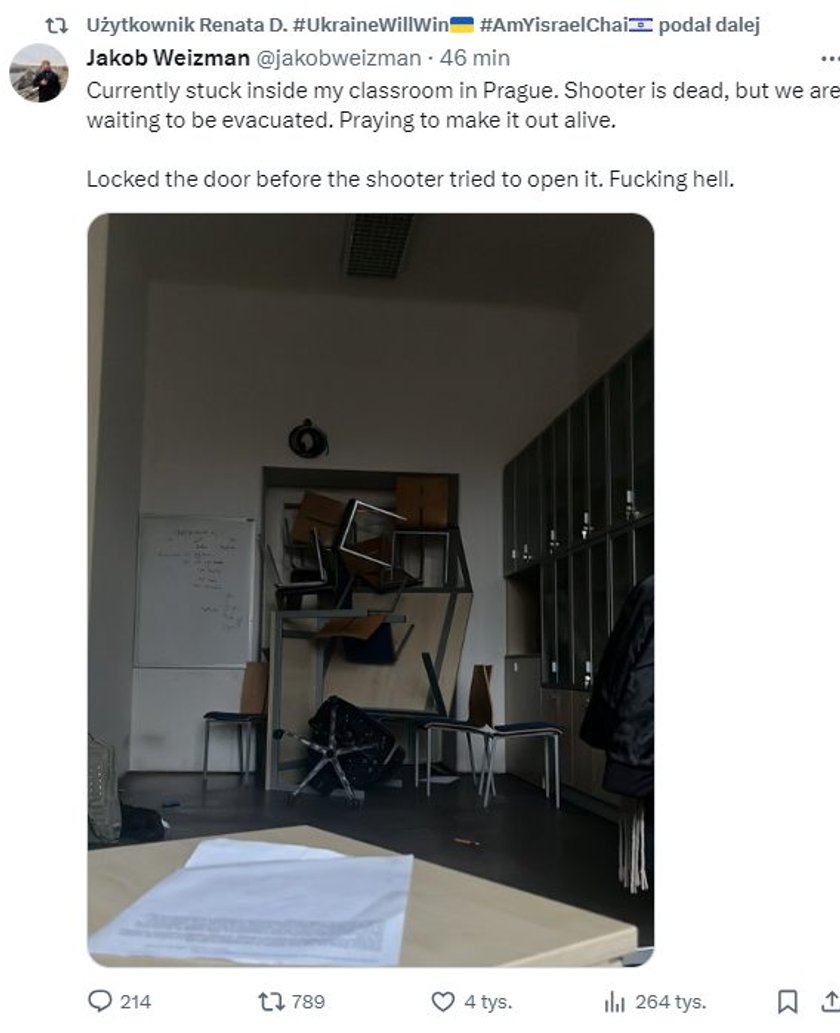The width and height of the screenshot is (840, 1033).
Task: Open the three-dot more options menu
Action: pyautogui.click(x=829, y=59)
